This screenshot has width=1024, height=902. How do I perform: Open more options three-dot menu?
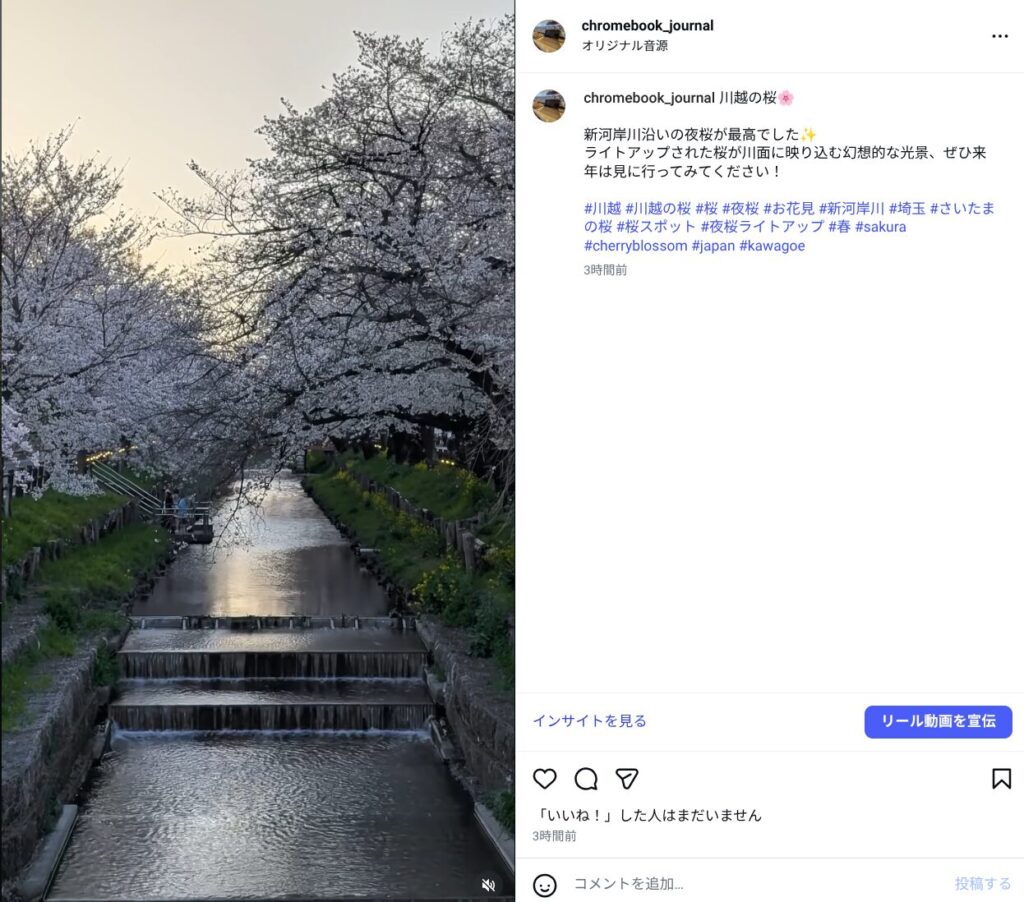click(x=1000, y=36)
